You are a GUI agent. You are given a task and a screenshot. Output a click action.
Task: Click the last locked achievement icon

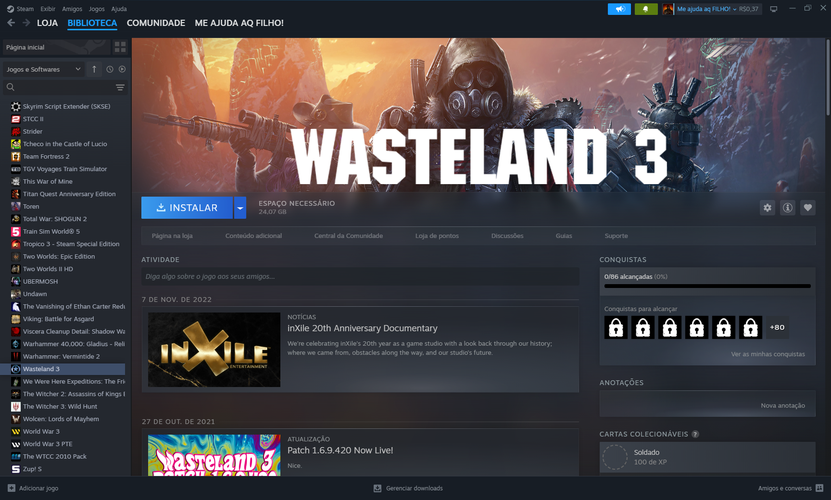(x=750, y=328)
